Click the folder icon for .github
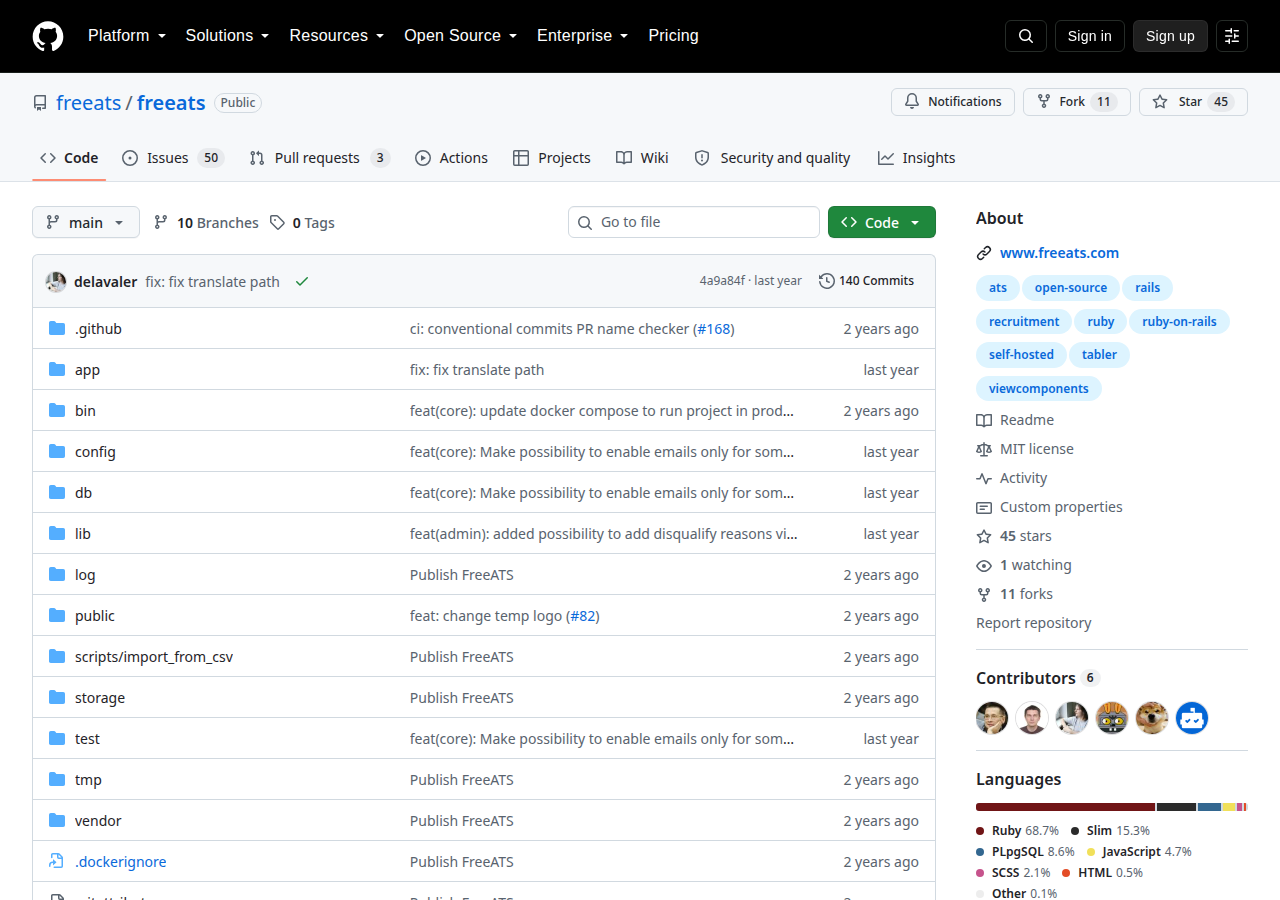This screenshot has height=900, width=1280. (x=57, y=329)
